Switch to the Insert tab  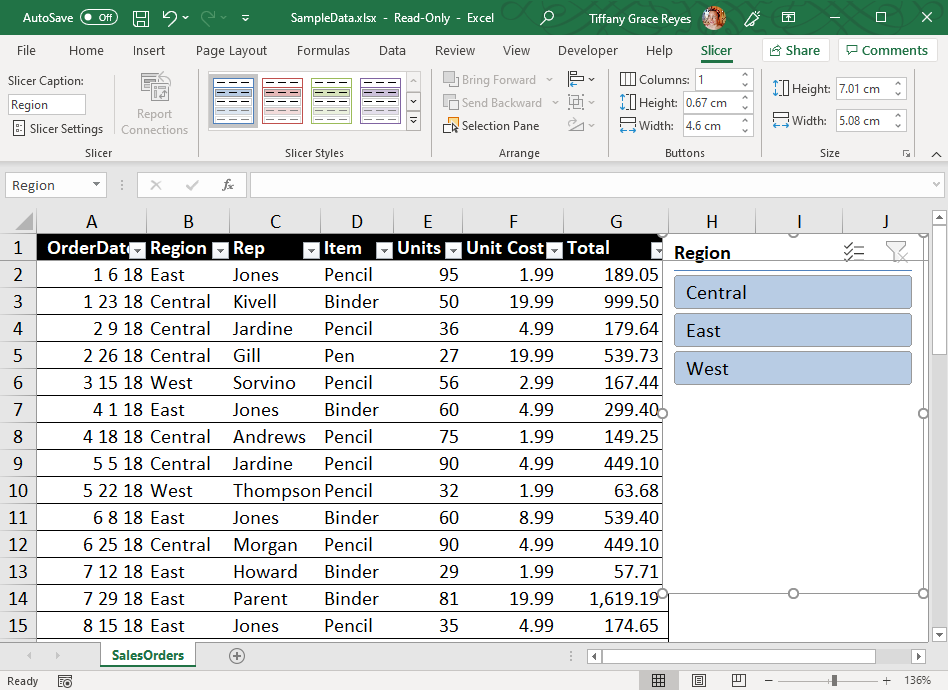[x=149, y=51]
